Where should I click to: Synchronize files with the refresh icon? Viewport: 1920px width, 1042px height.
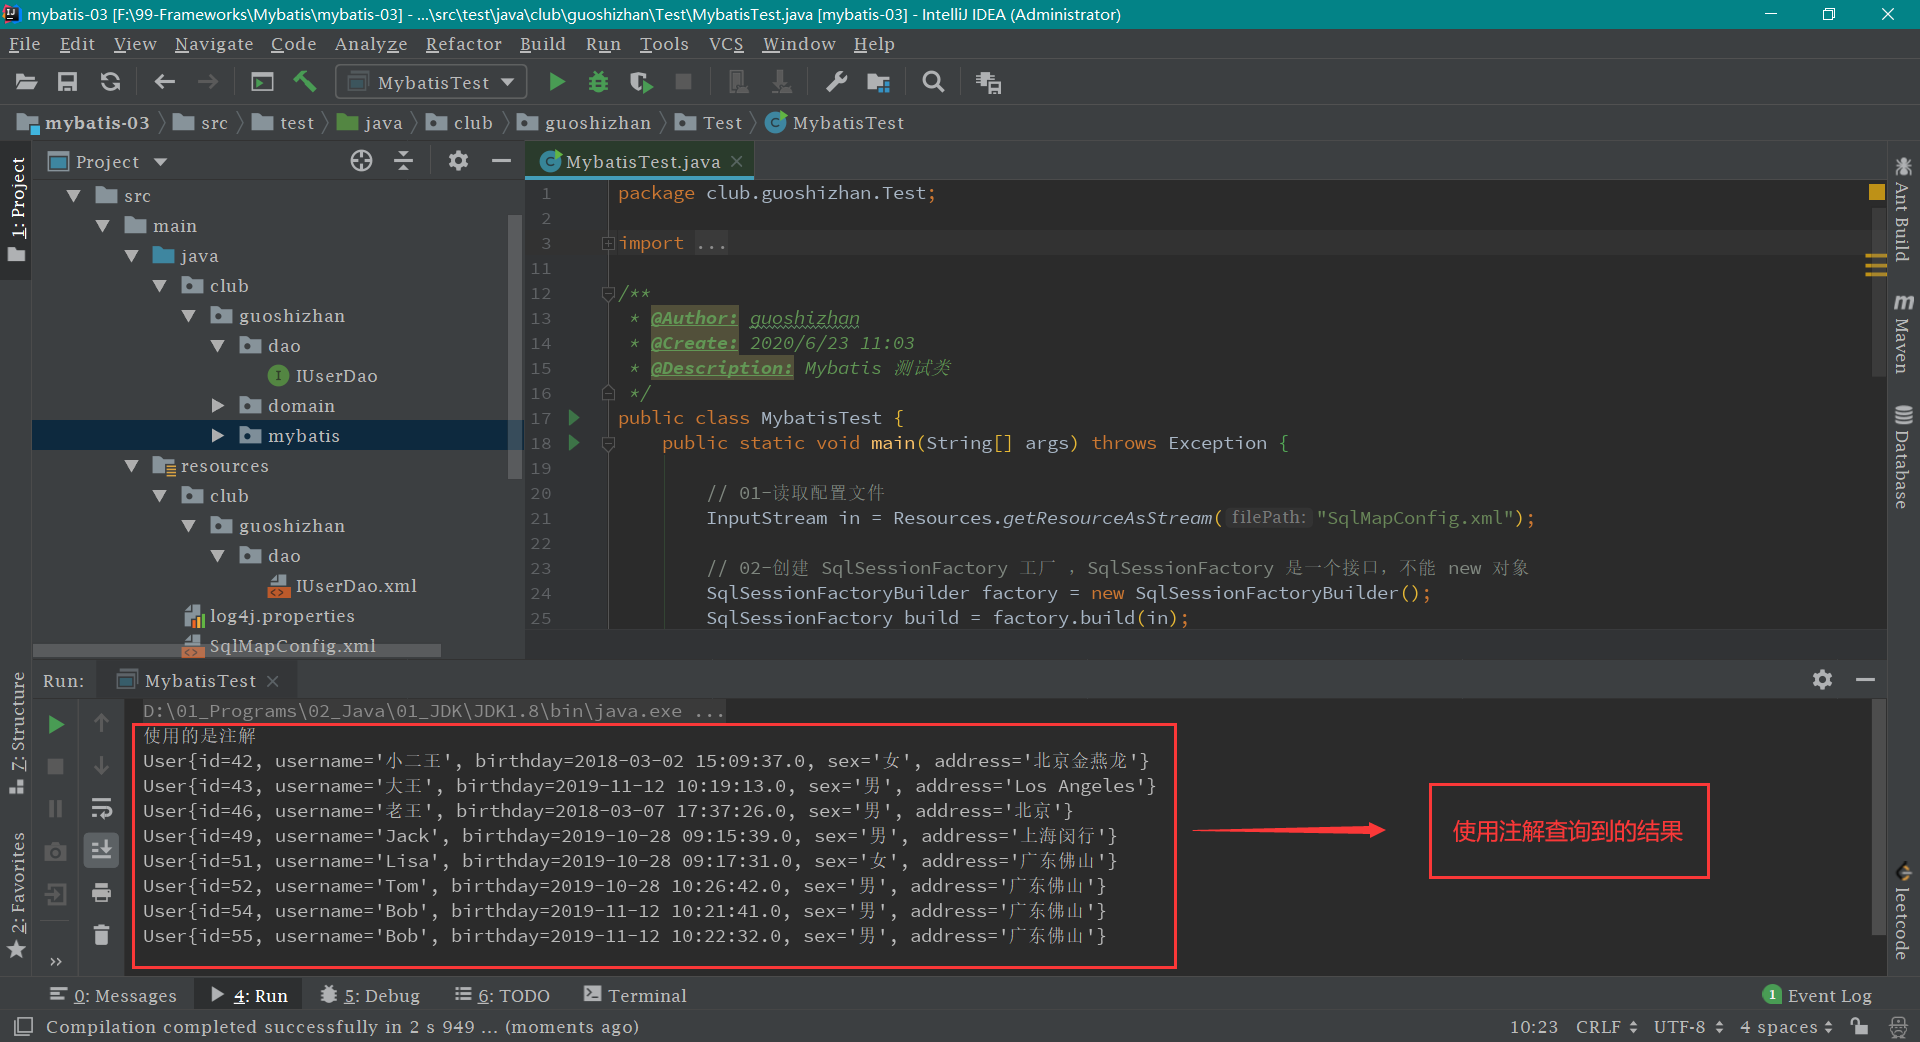click(110, 82)
